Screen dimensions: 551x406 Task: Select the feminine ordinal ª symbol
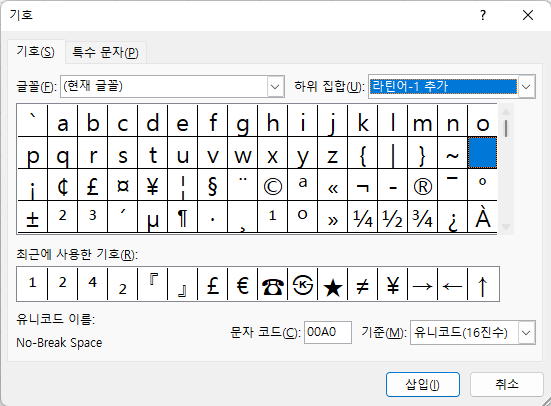303,185
